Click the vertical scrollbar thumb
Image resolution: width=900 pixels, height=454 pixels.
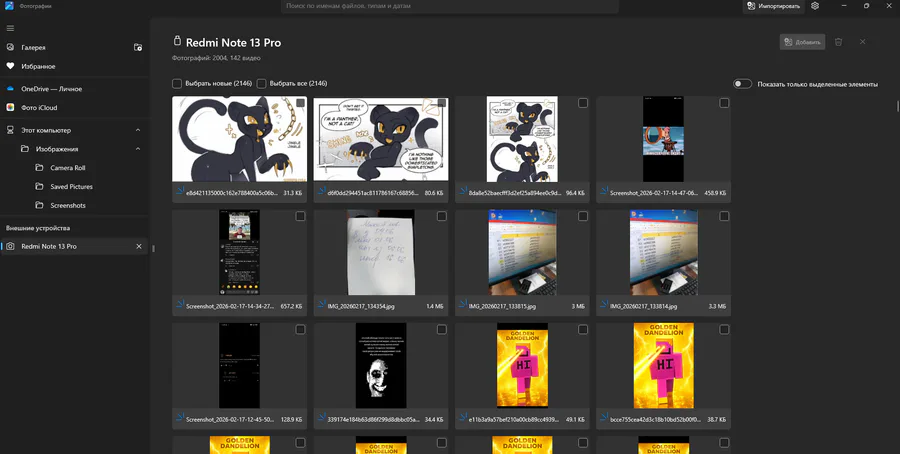898,106
